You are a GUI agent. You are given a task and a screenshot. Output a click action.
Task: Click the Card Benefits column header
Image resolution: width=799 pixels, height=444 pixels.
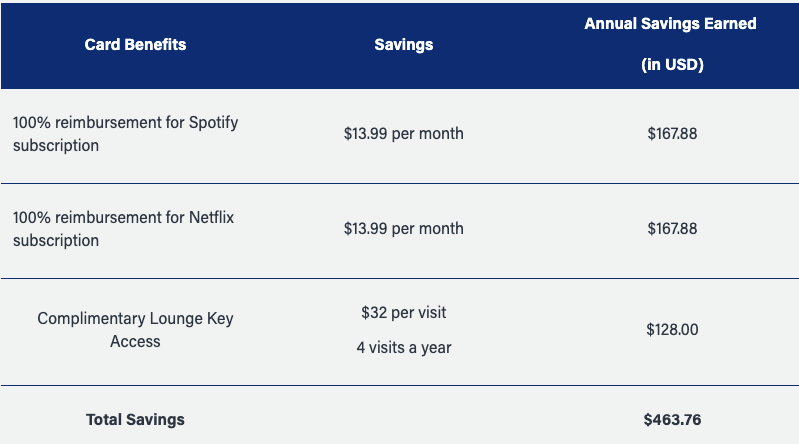click(x=135, y=44)
